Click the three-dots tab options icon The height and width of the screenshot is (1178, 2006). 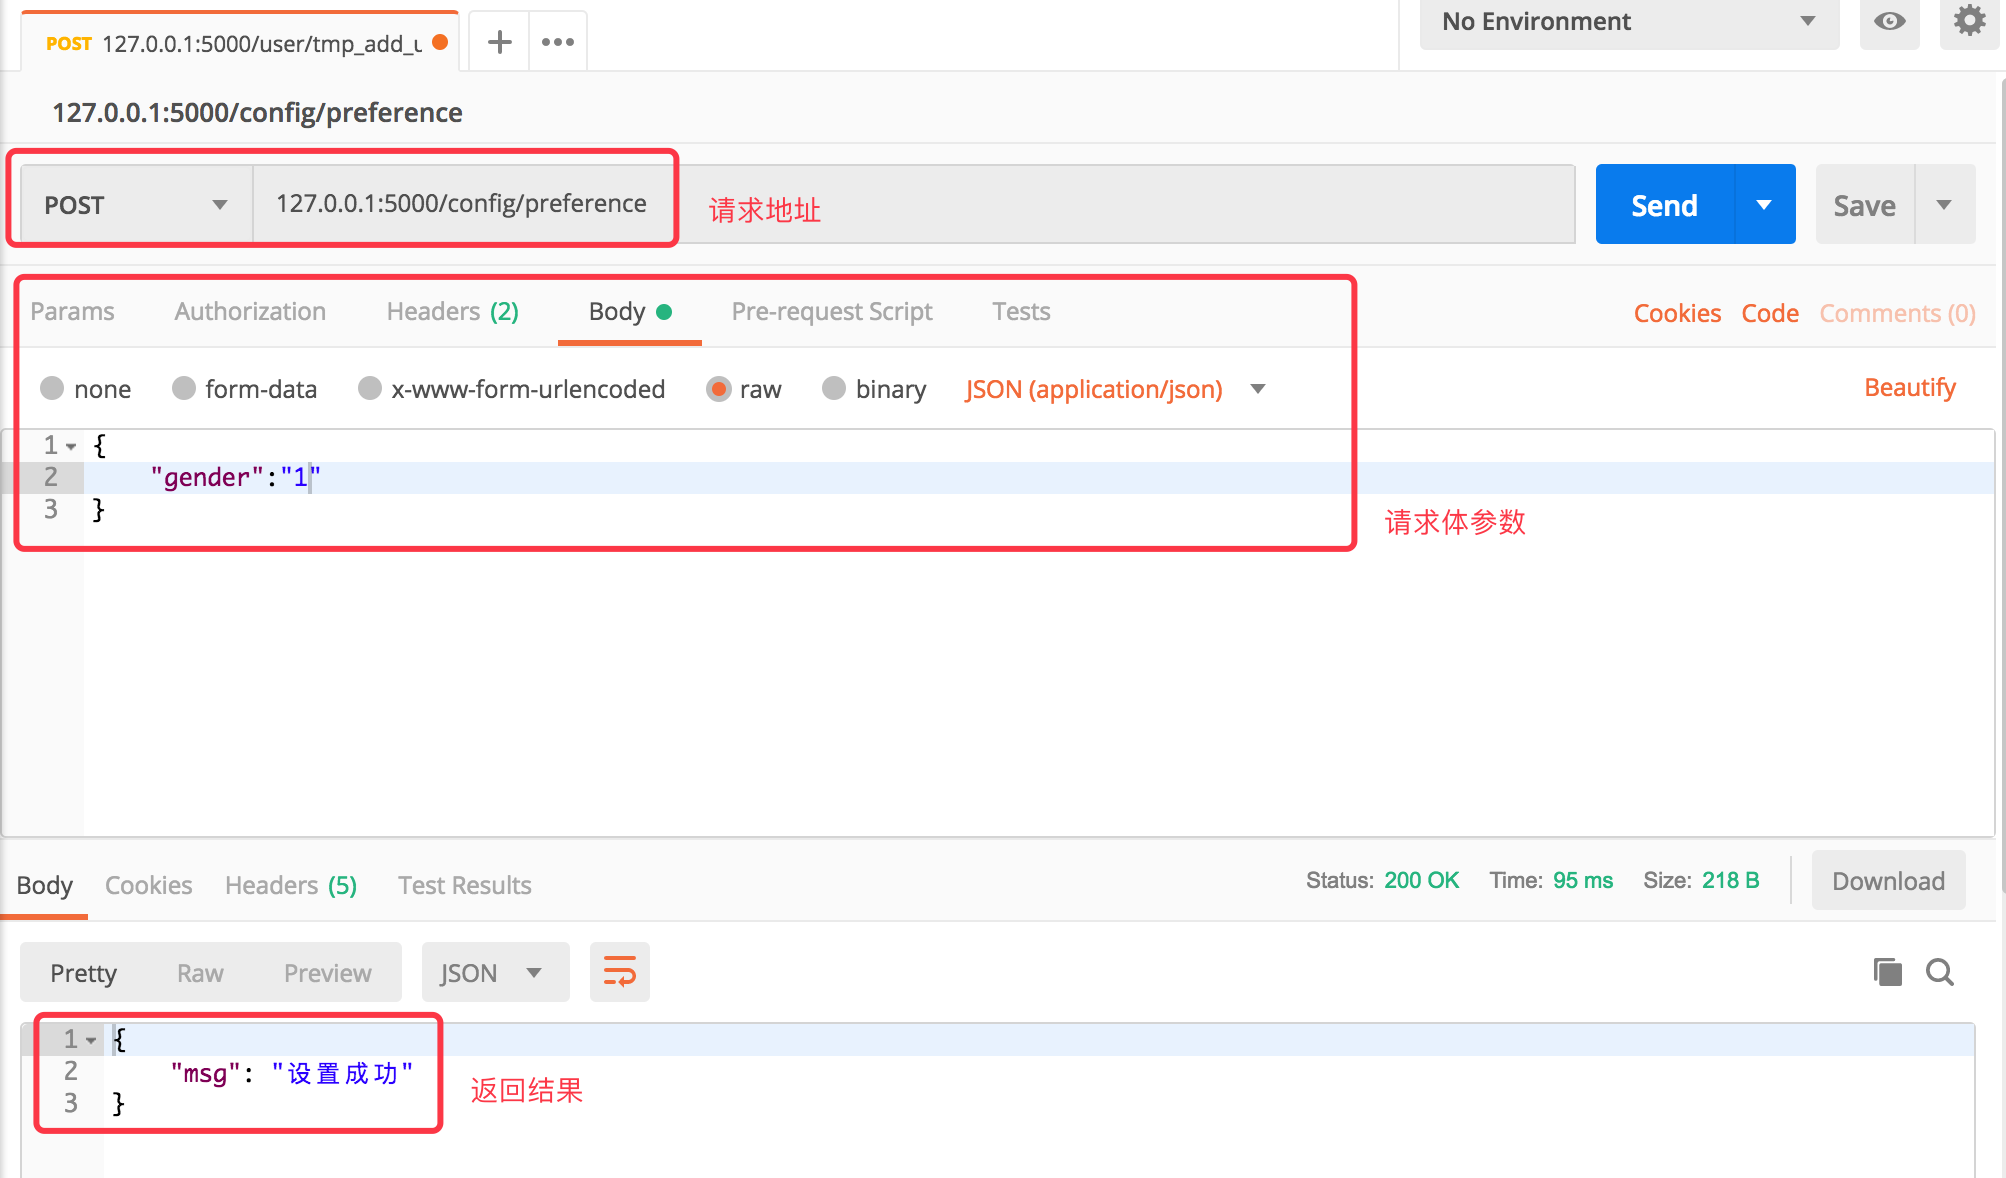pyautogui.click(x=557, y=42)
